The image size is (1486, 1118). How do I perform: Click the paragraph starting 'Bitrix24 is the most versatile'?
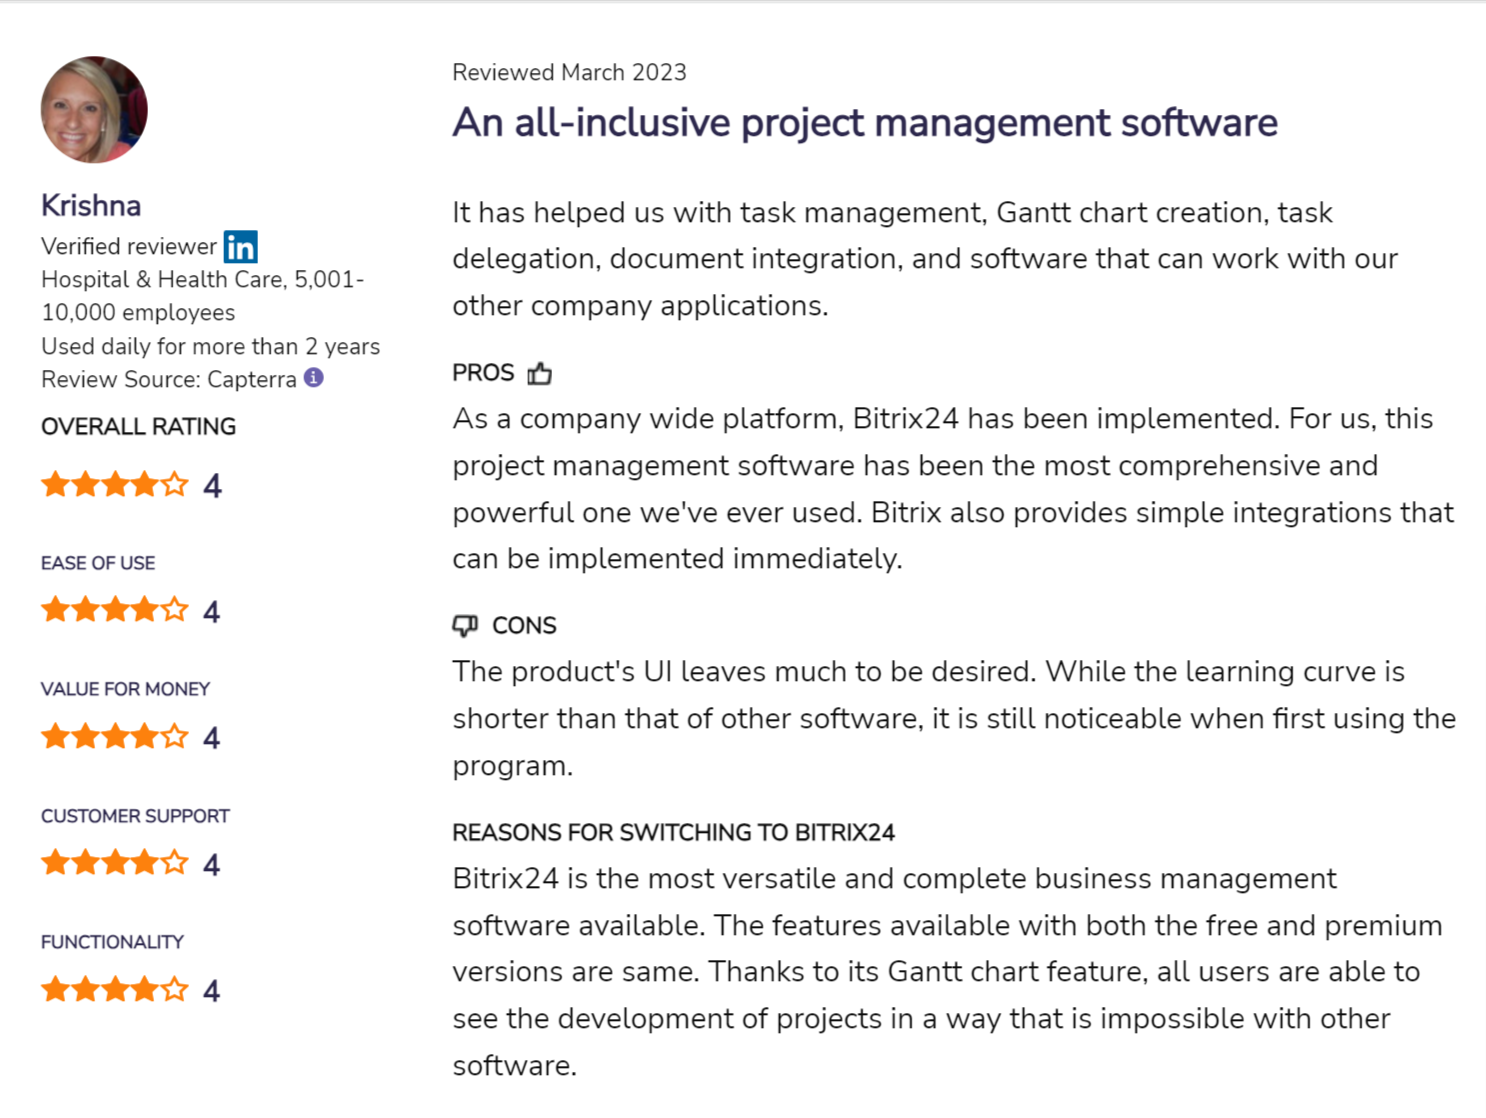pyautogui.click(x=947, y=972)
